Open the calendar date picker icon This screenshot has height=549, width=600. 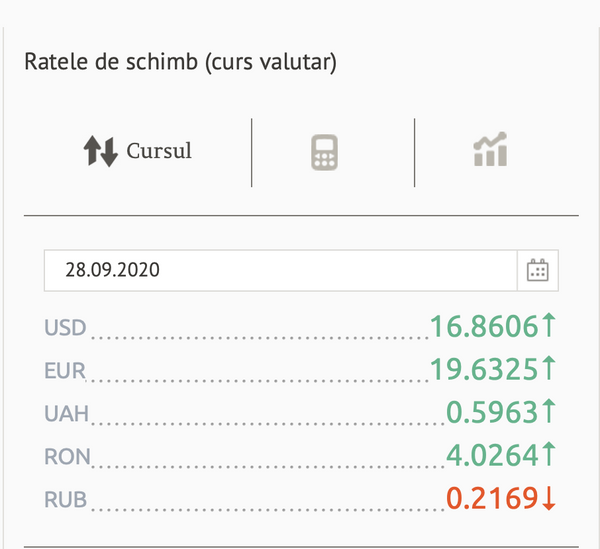click(538, 270)
